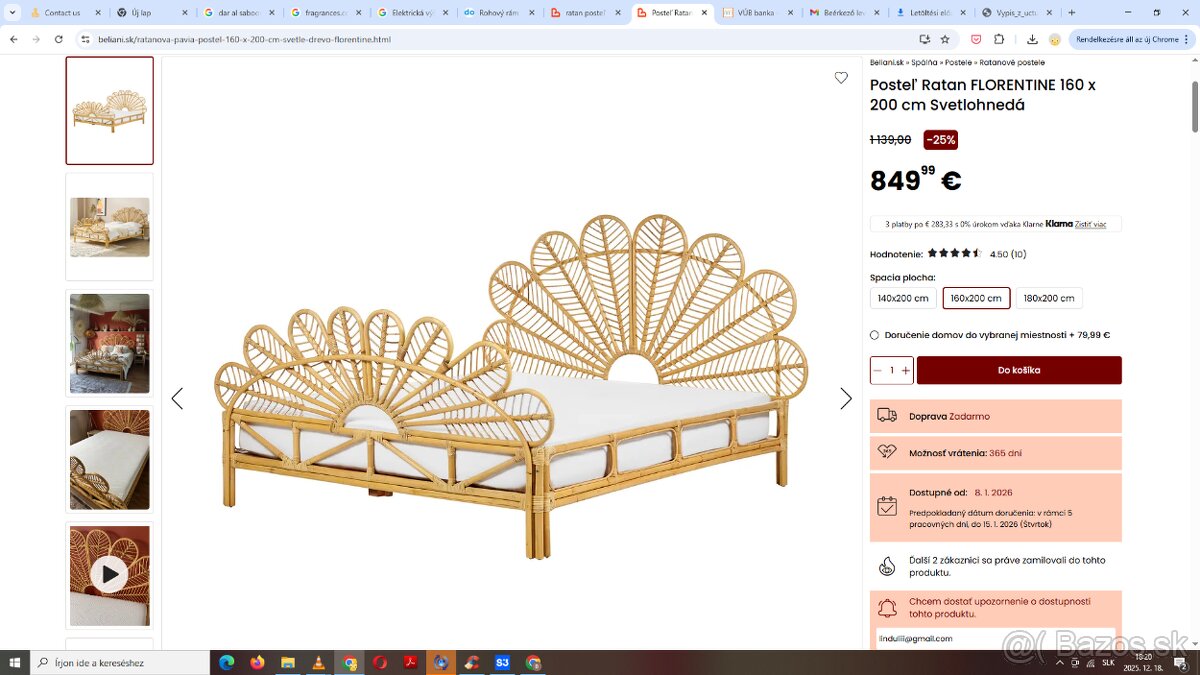Show previous product image with left arrow
The image size is (1200, 675).
[177, 399]
